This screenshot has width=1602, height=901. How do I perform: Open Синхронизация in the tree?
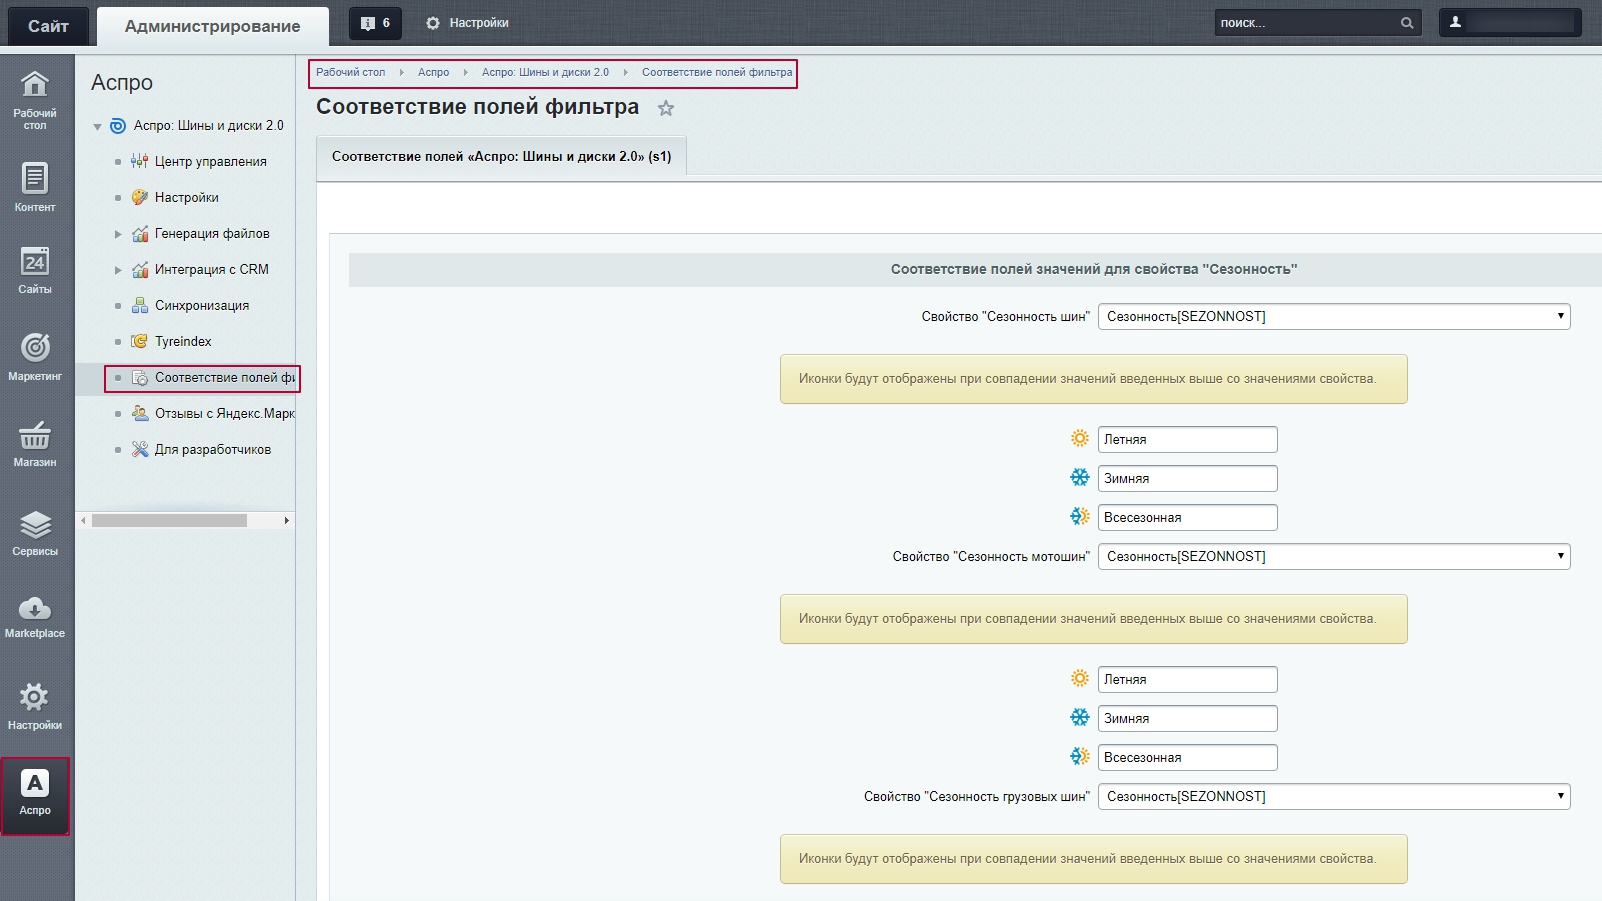(x=202, y=305)
